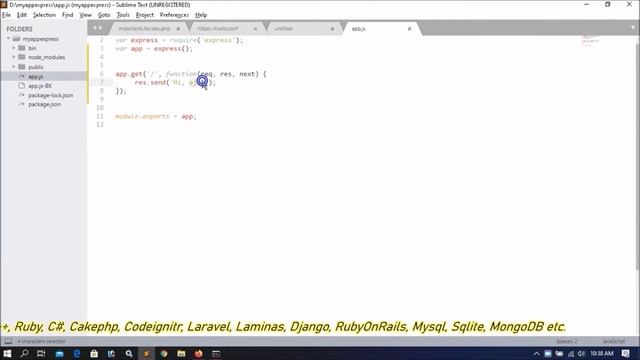Open the notification action center
The width and height of the screenshot is (640, 360).
626,353
